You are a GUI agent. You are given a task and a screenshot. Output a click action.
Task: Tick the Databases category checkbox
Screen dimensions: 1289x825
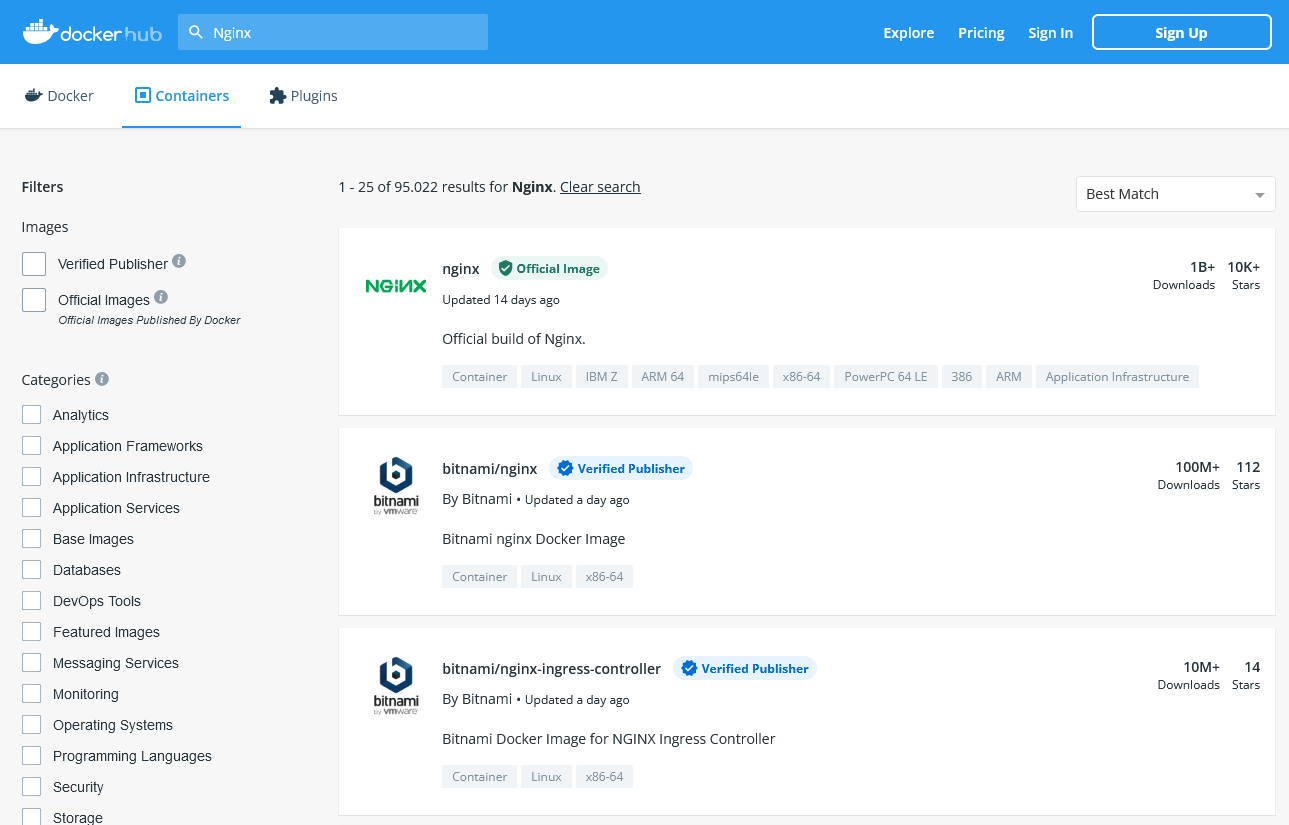32,570
